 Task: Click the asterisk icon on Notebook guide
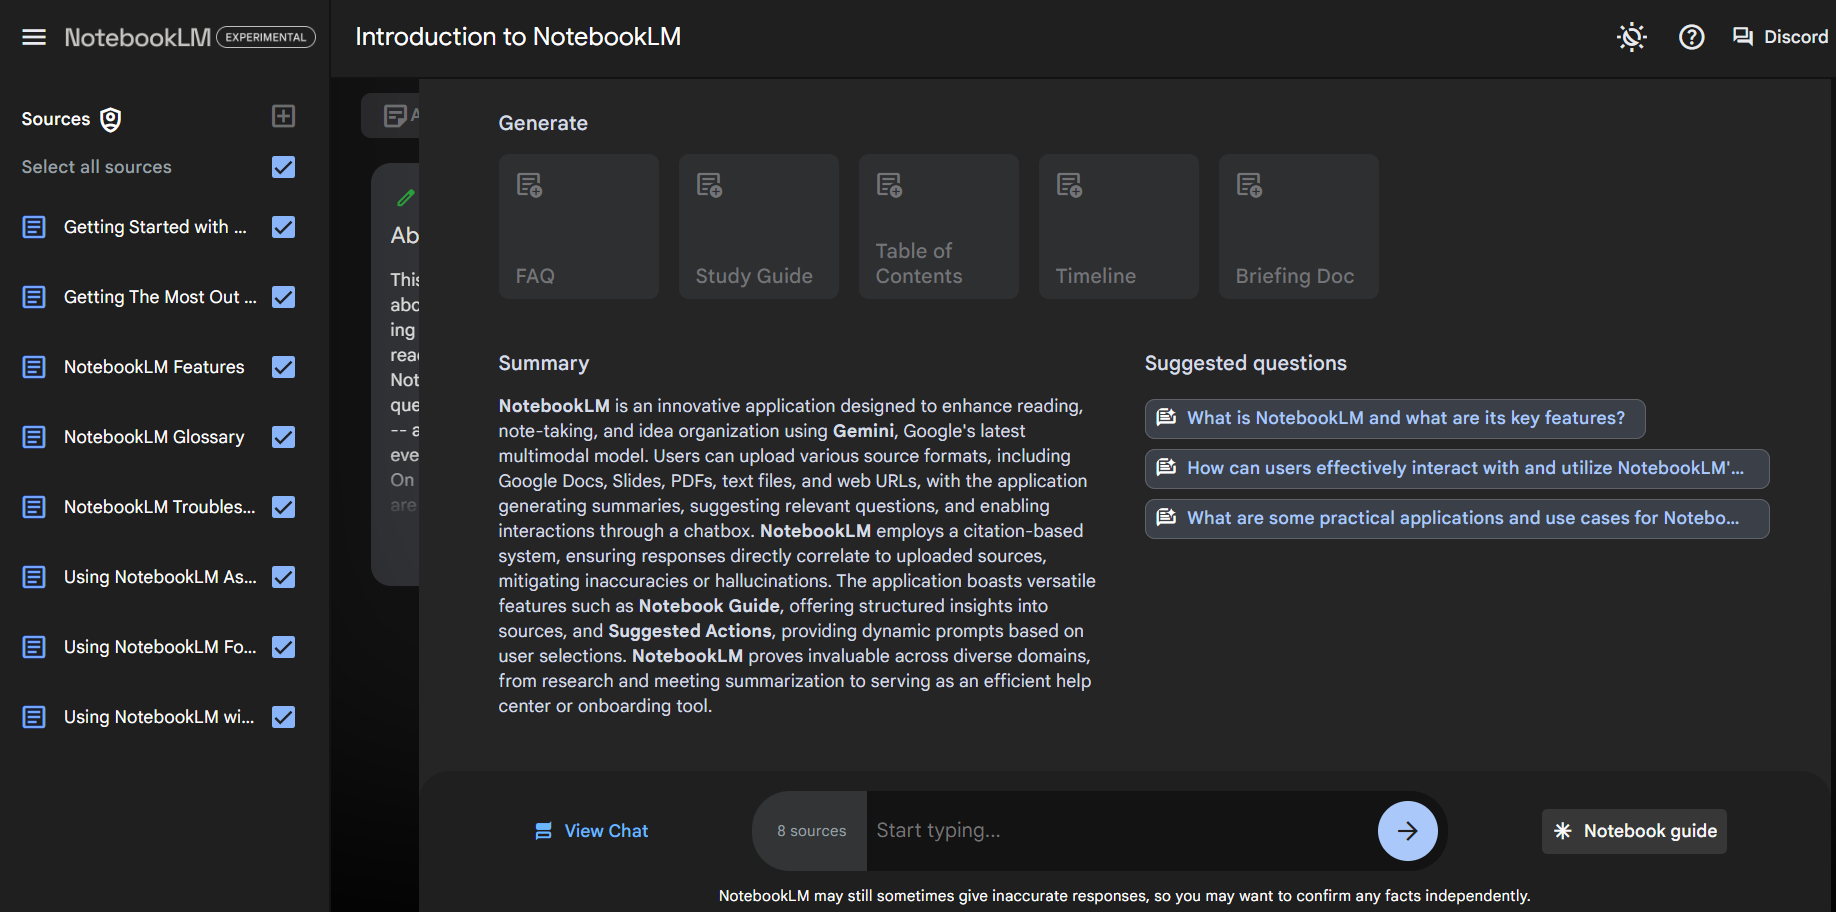click(x=1563, y=831)
